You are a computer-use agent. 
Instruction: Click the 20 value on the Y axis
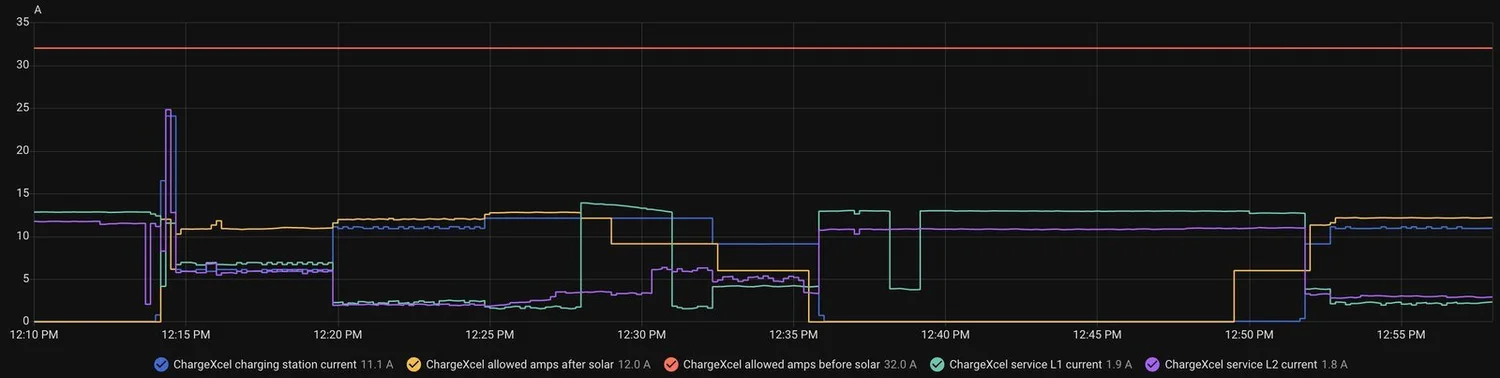pyautogui.click(x=23, y=151)
